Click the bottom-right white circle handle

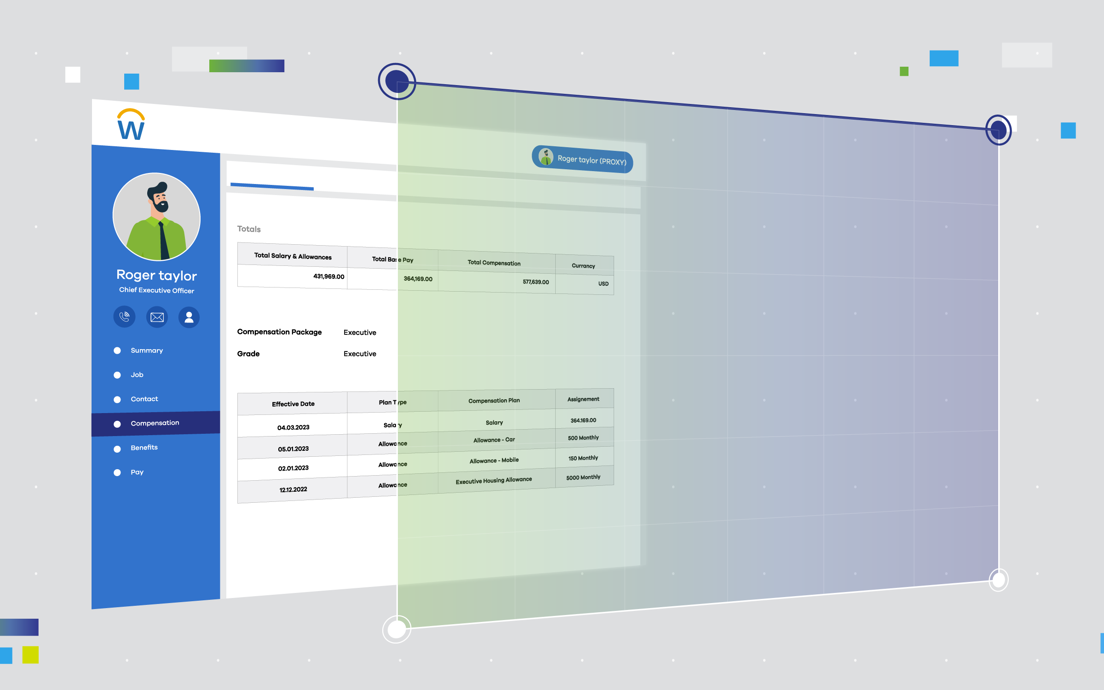tap(998, 580)
